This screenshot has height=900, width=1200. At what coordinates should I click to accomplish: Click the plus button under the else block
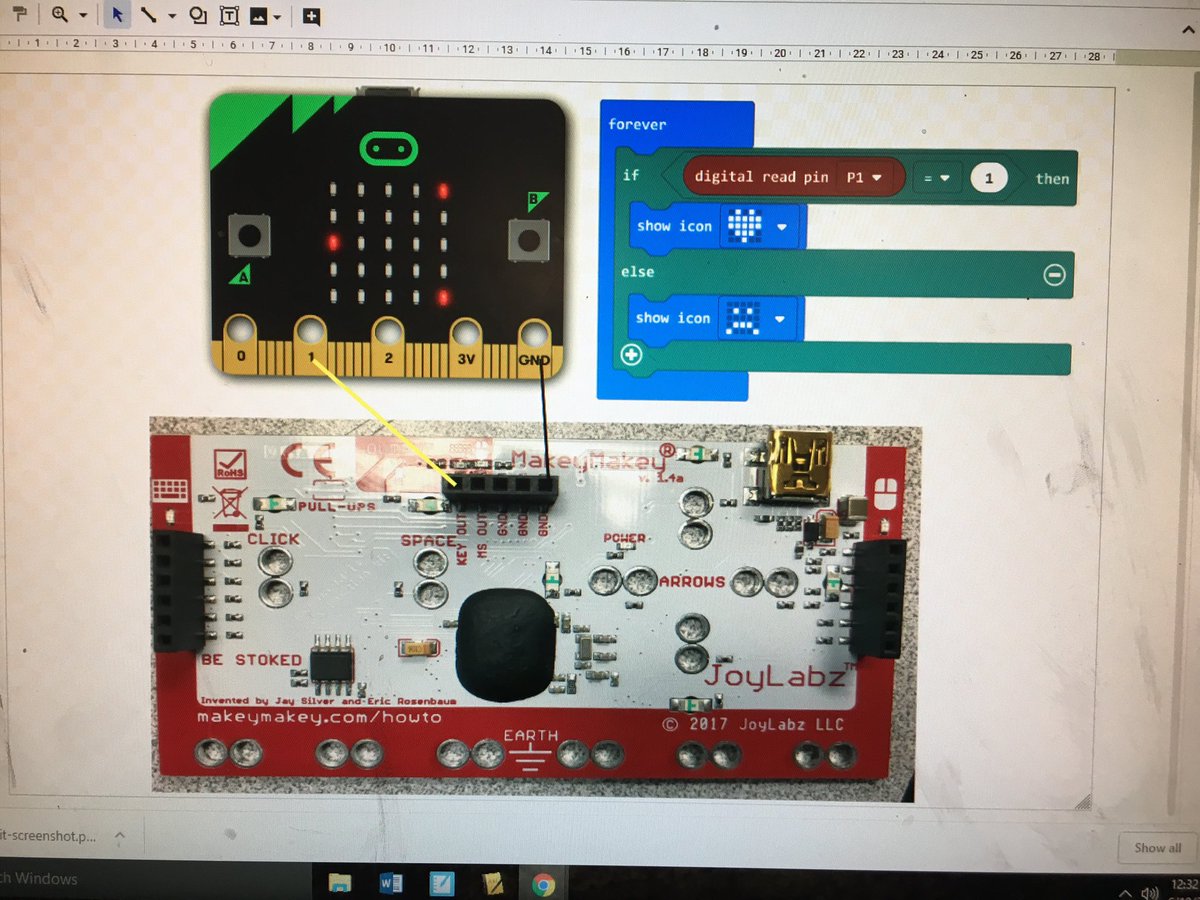tap(632, 355)
